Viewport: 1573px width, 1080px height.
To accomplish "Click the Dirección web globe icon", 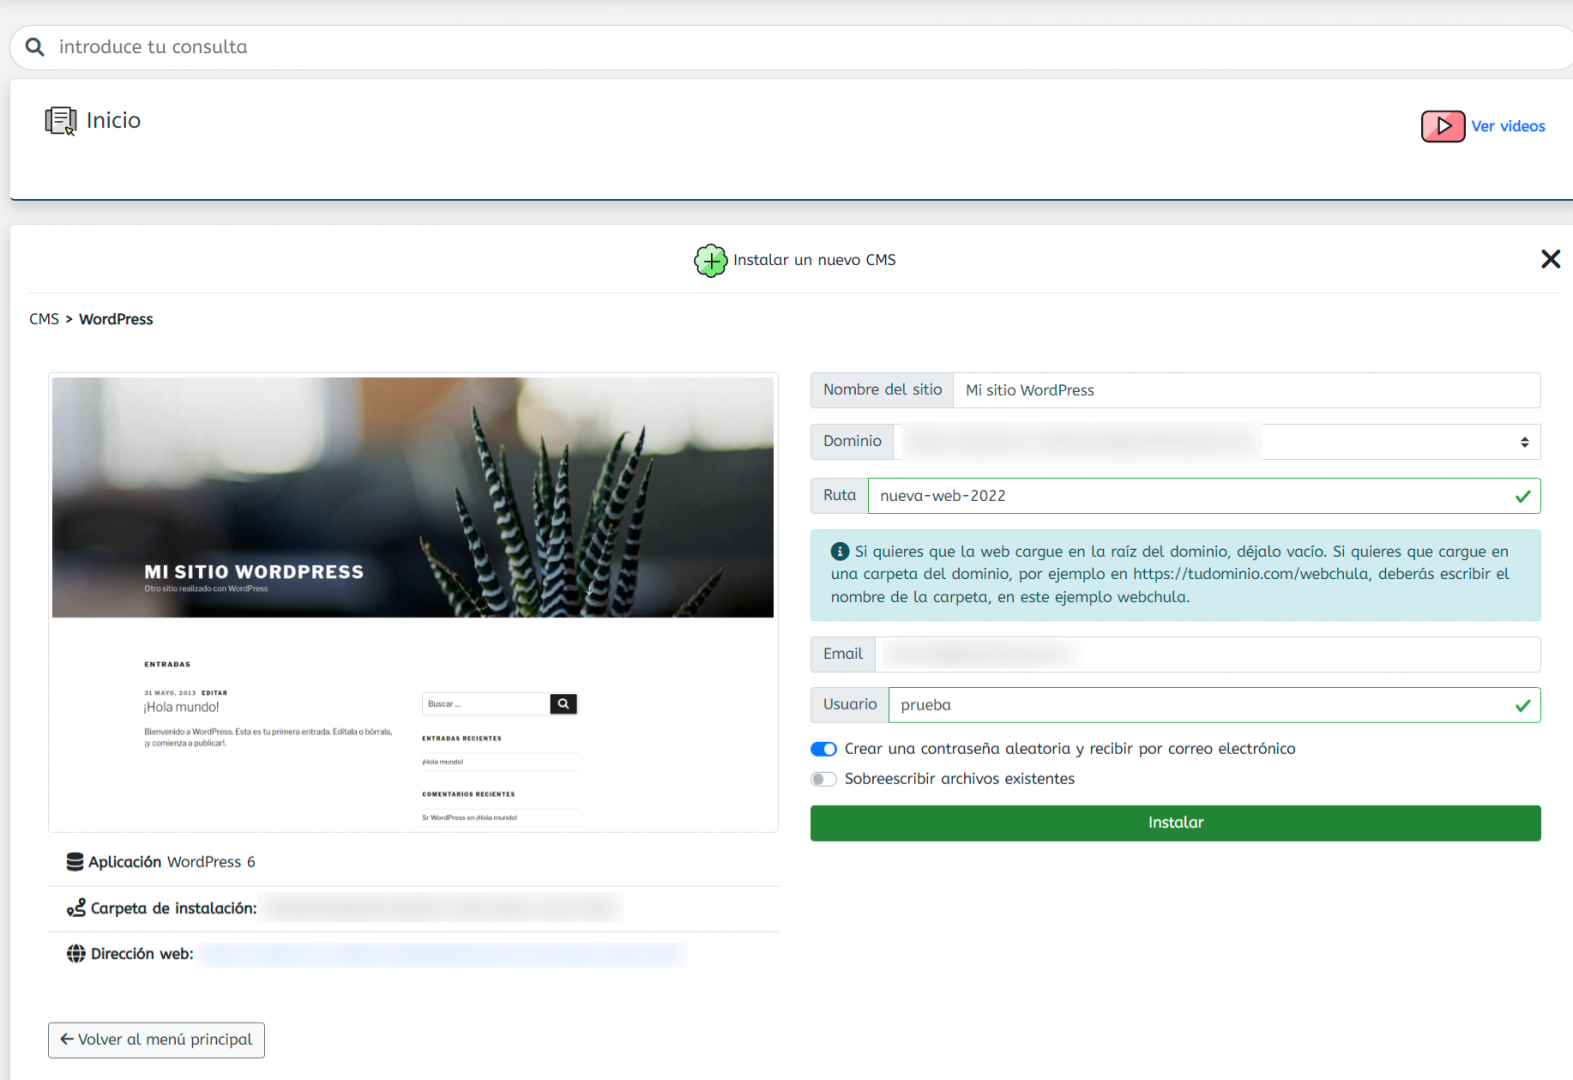I will click(76, 954).
